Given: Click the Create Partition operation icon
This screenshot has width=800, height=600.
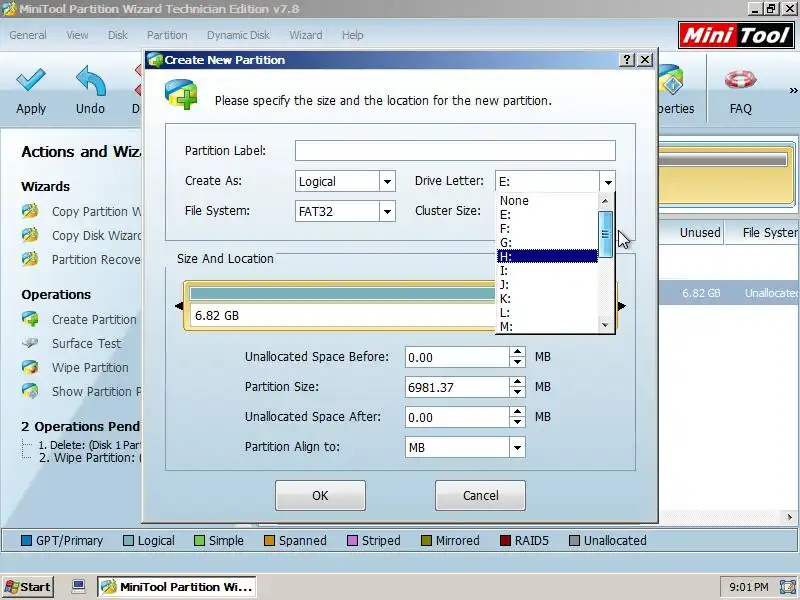Looking at the screenshot, I should pyautogui.click(x=30, y=319).
